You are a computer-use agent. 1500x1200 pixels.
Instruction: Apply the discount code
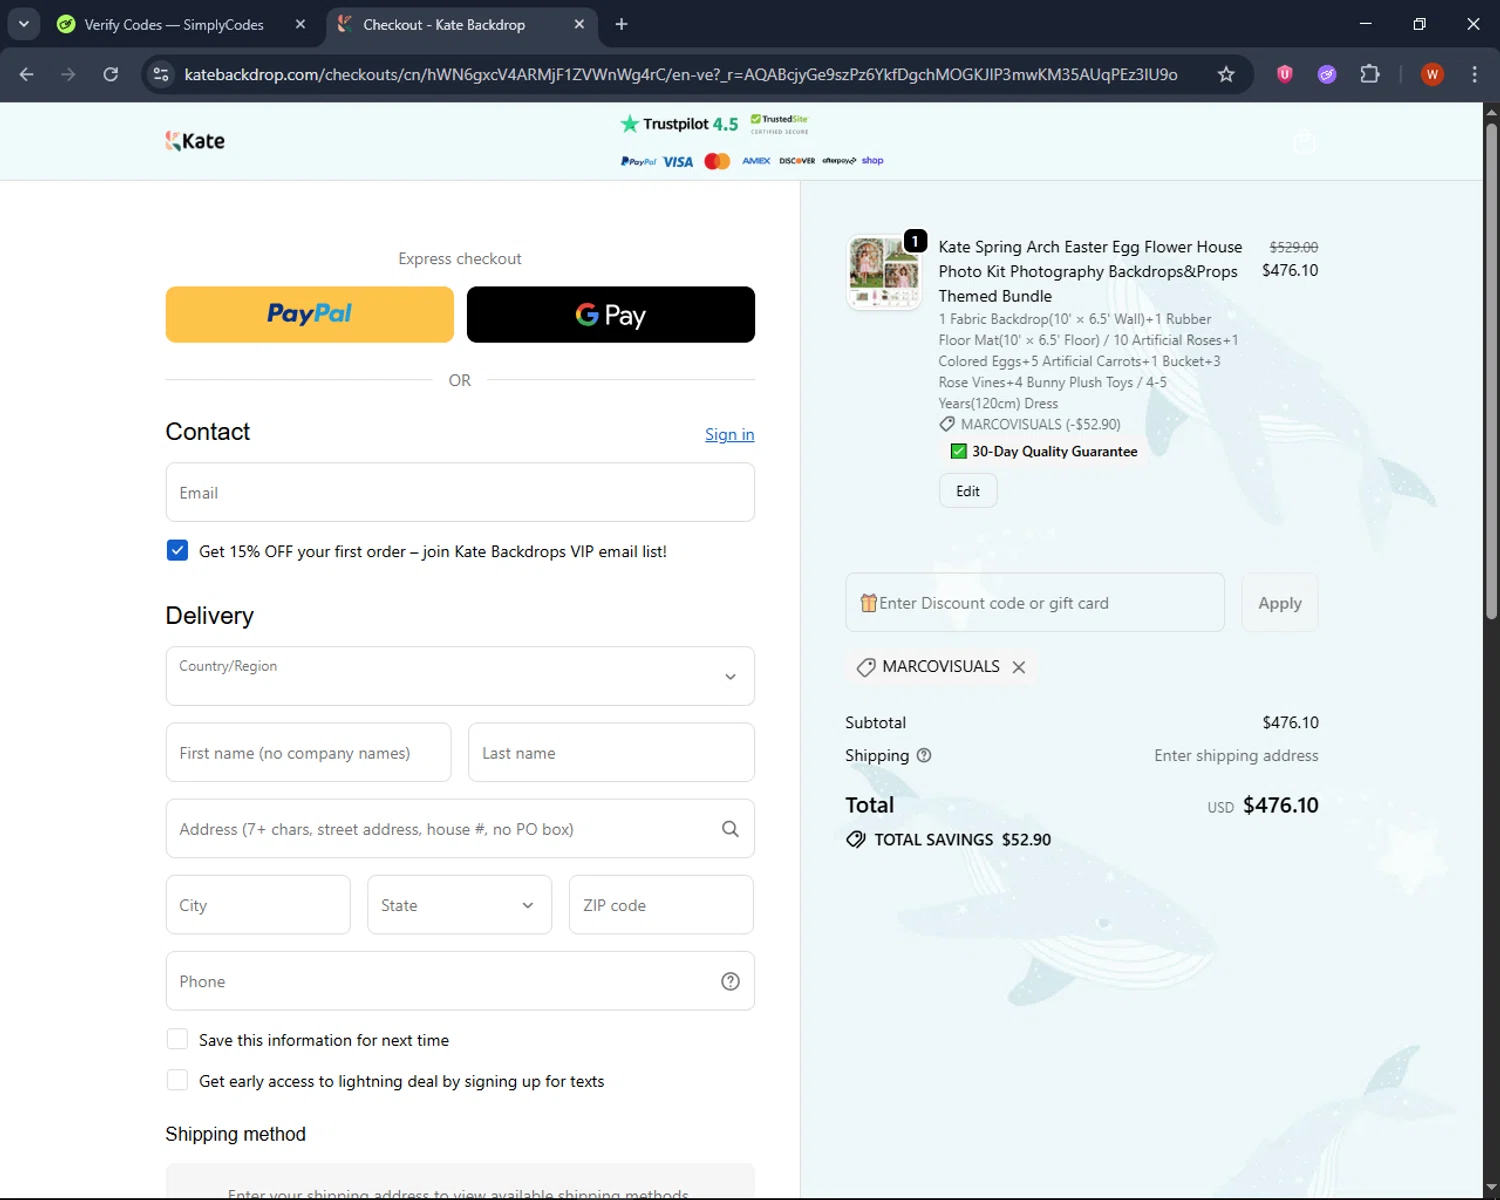click(x=1280, y=603)
